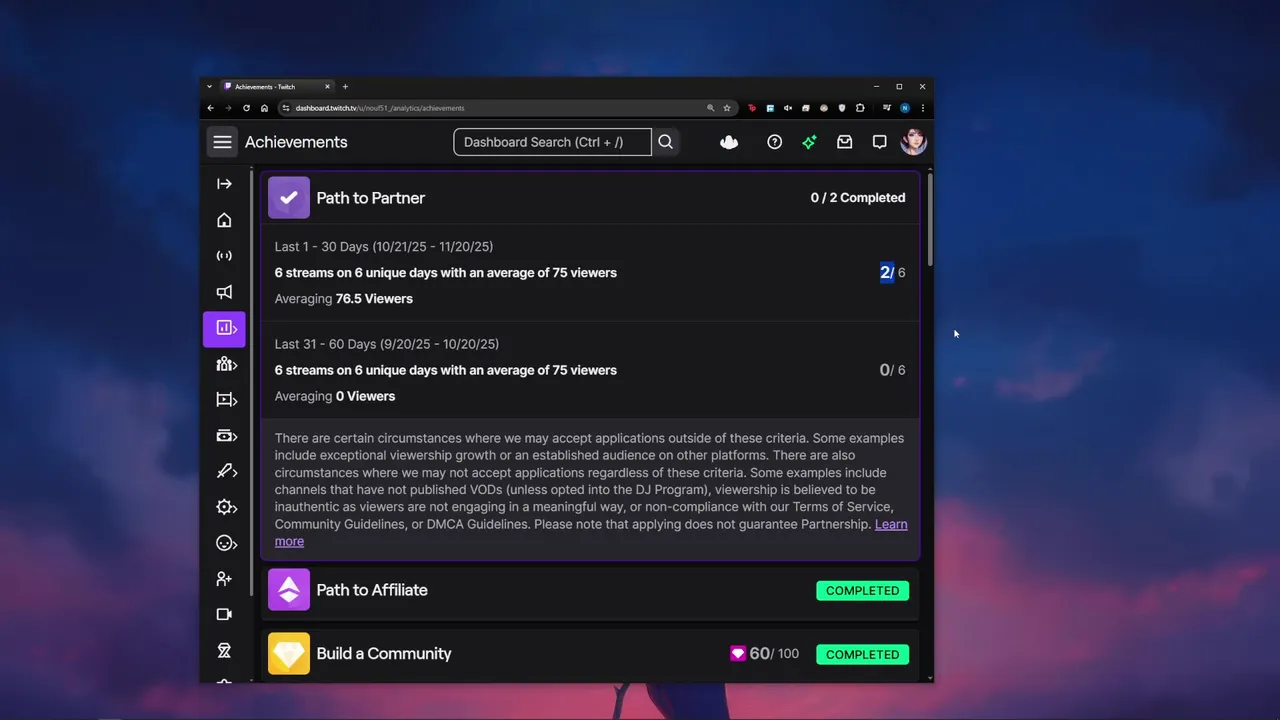1280x720 pixels.
Task: Click the site info icon in address bar
Action: pos(286,108)
